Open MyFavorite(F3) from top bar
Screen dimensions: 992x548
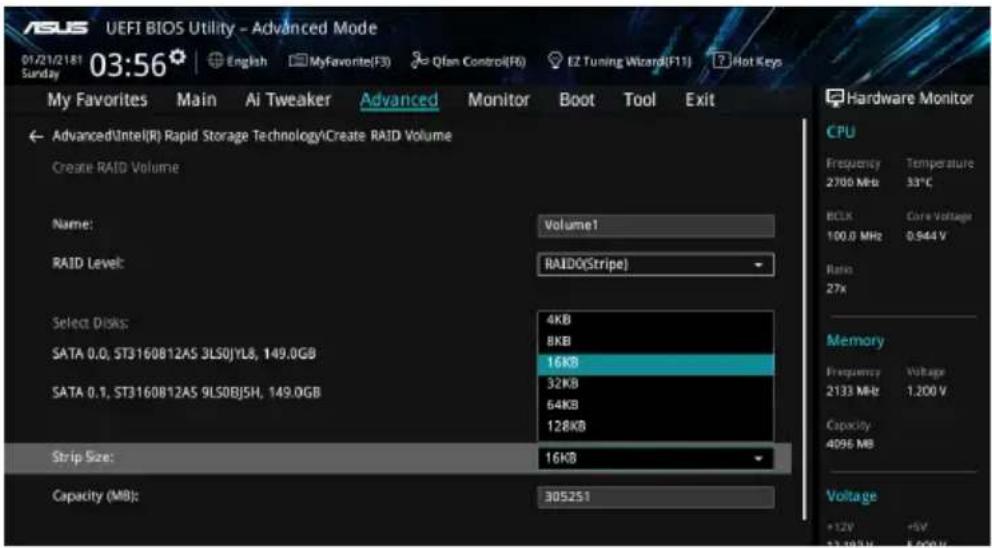point(340,61)
